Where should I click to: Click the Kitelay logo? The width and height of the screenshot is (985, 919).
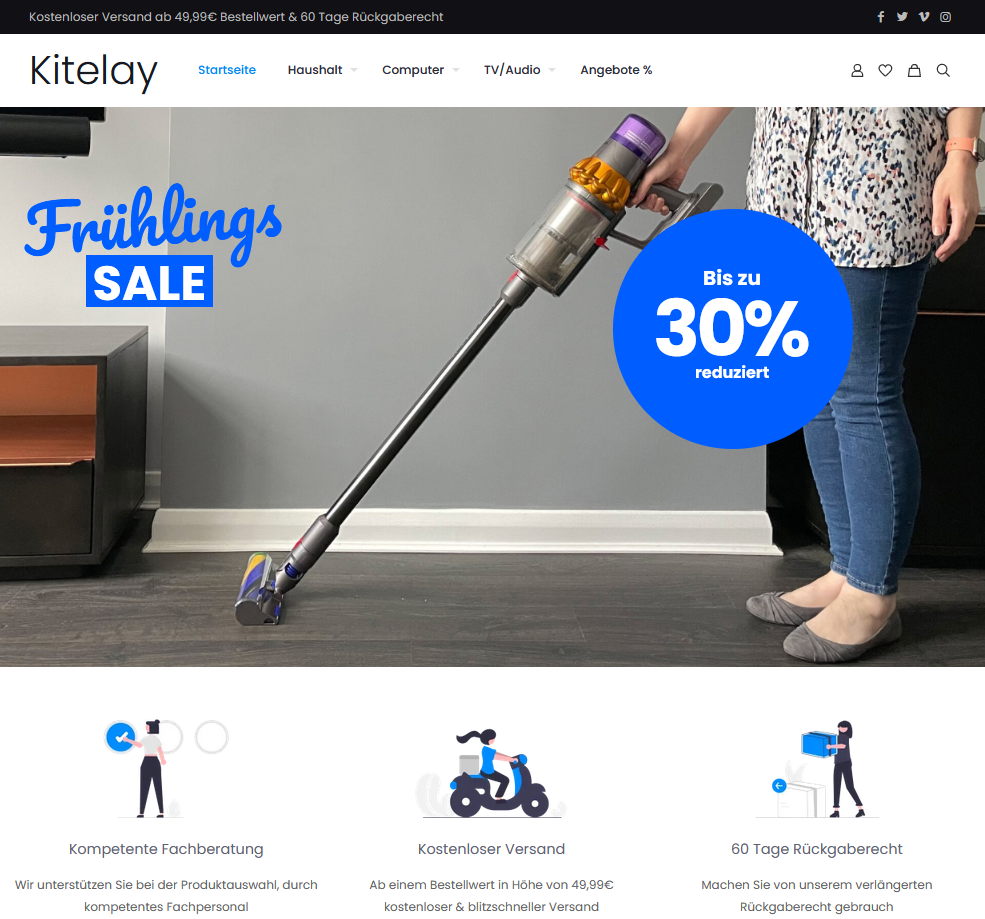(x=94, y=72)
